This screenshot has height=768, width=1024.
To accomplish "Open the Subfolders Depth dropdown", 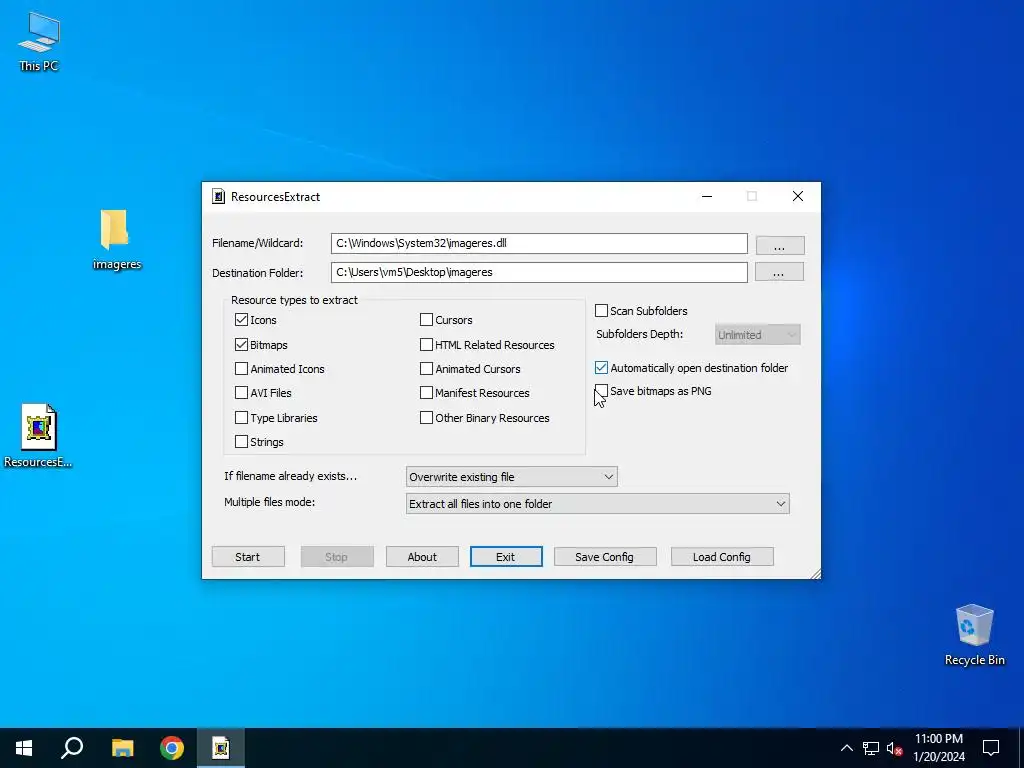I will [758, 335].
